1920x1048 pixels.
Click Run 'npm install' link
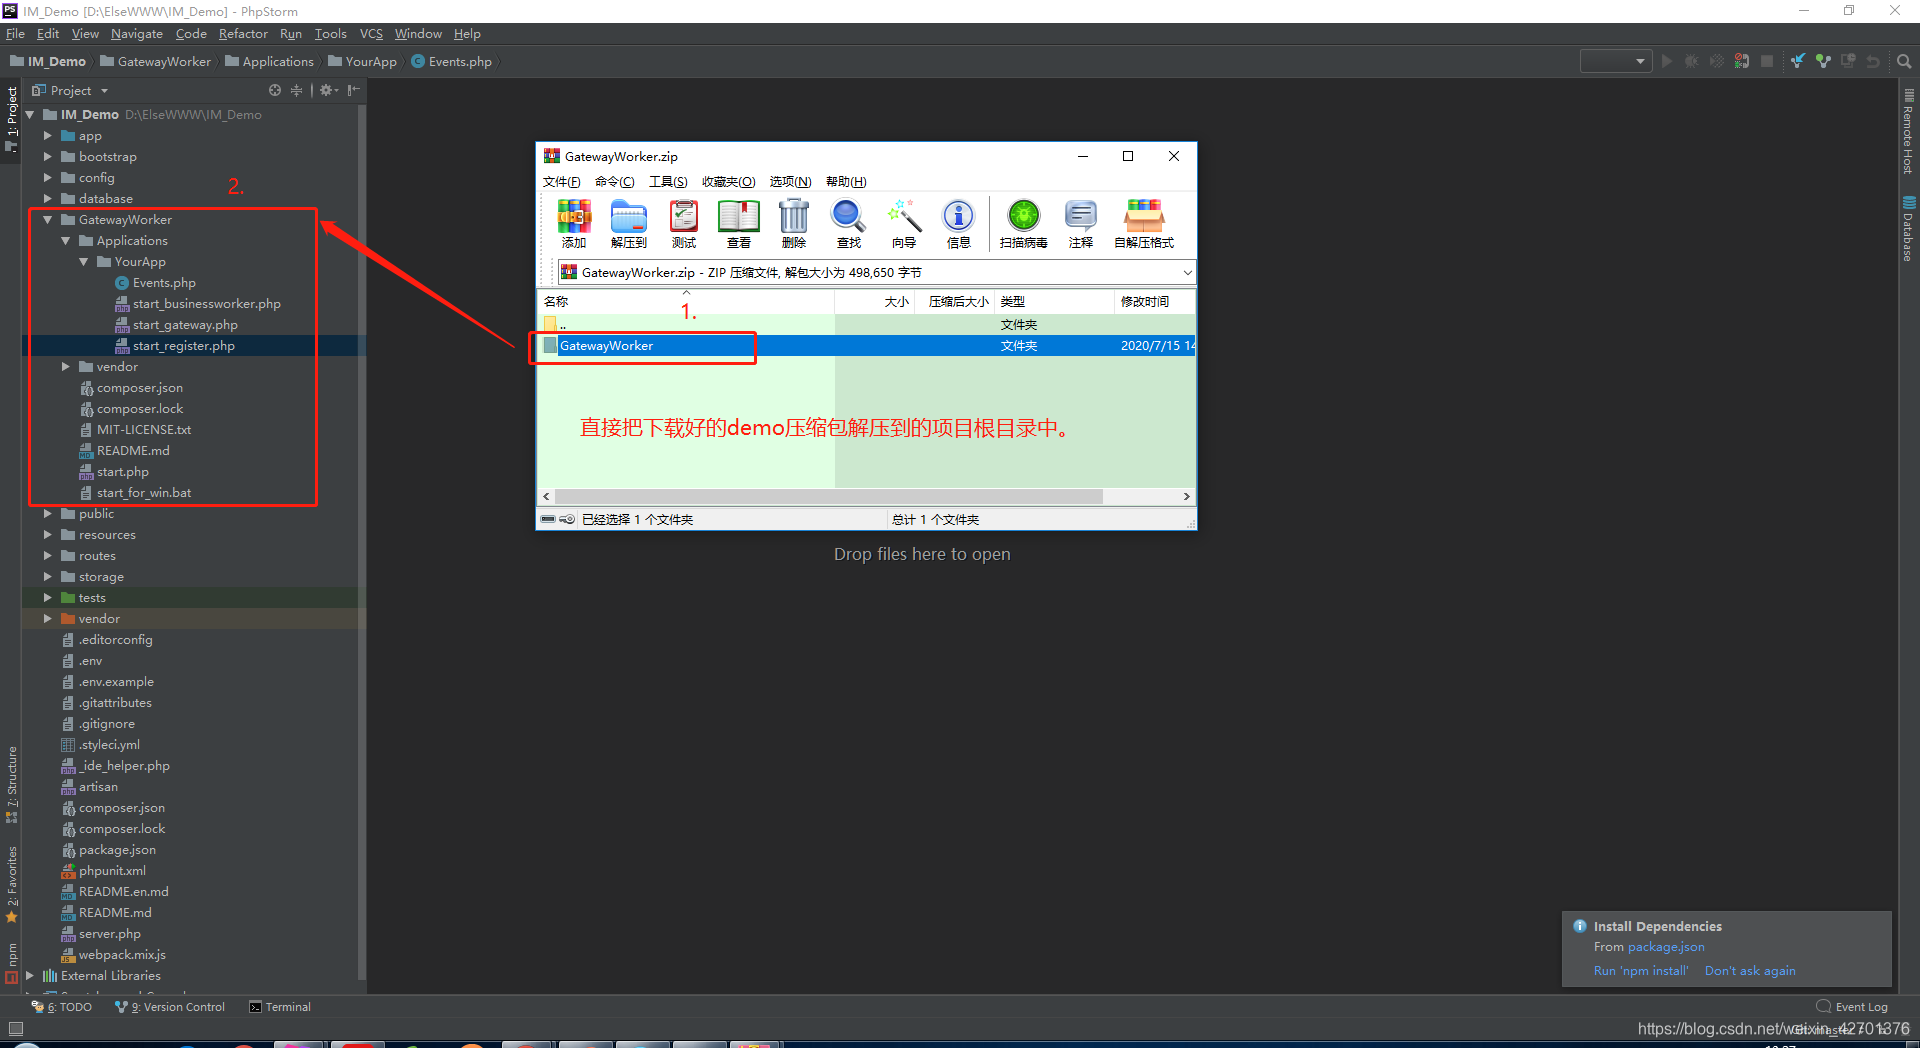tap(1640, 971)
